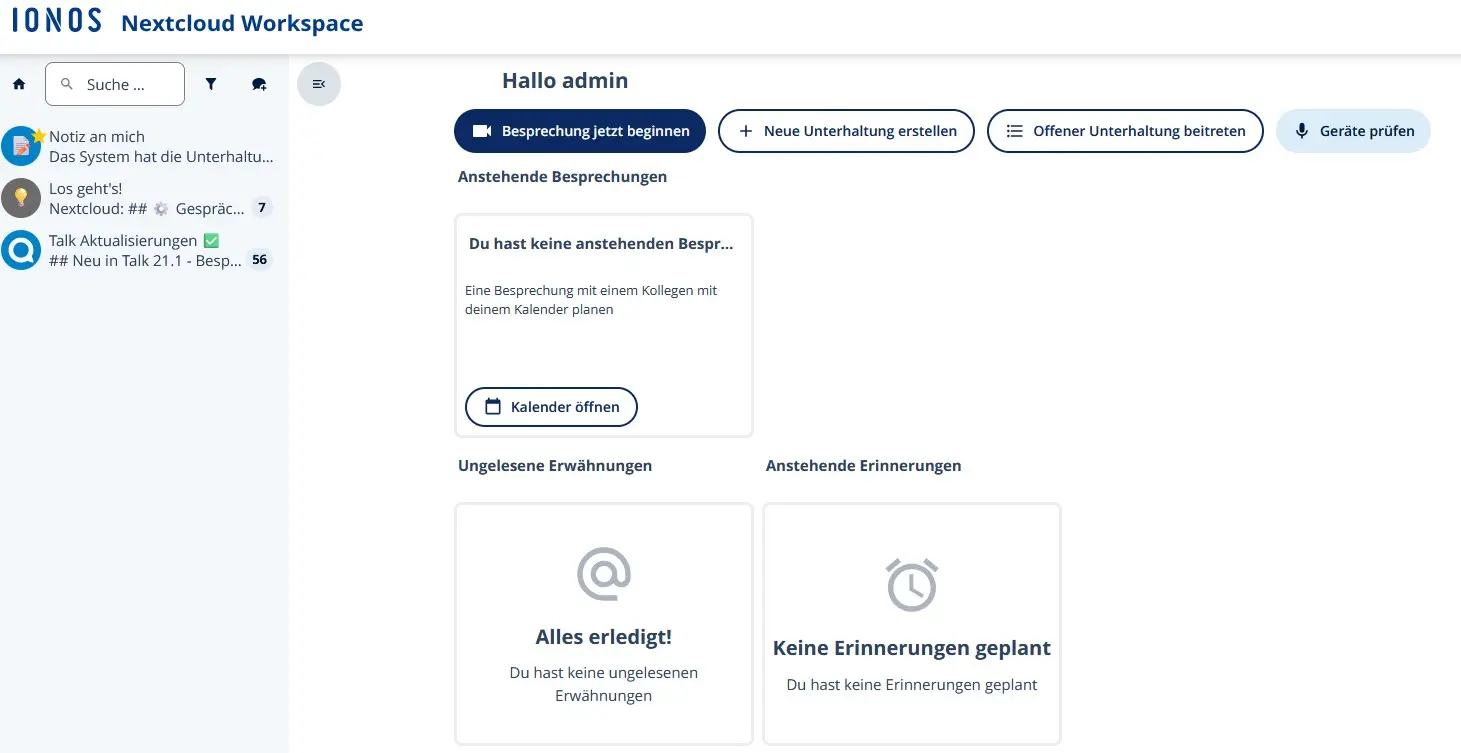Start a meeting with Besprechung jetzt beginnen

coord(580,130)
